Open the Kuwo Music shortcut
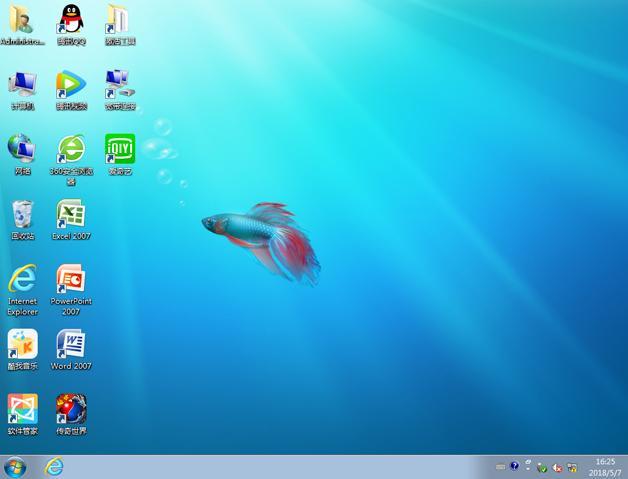 click(22, 345)
